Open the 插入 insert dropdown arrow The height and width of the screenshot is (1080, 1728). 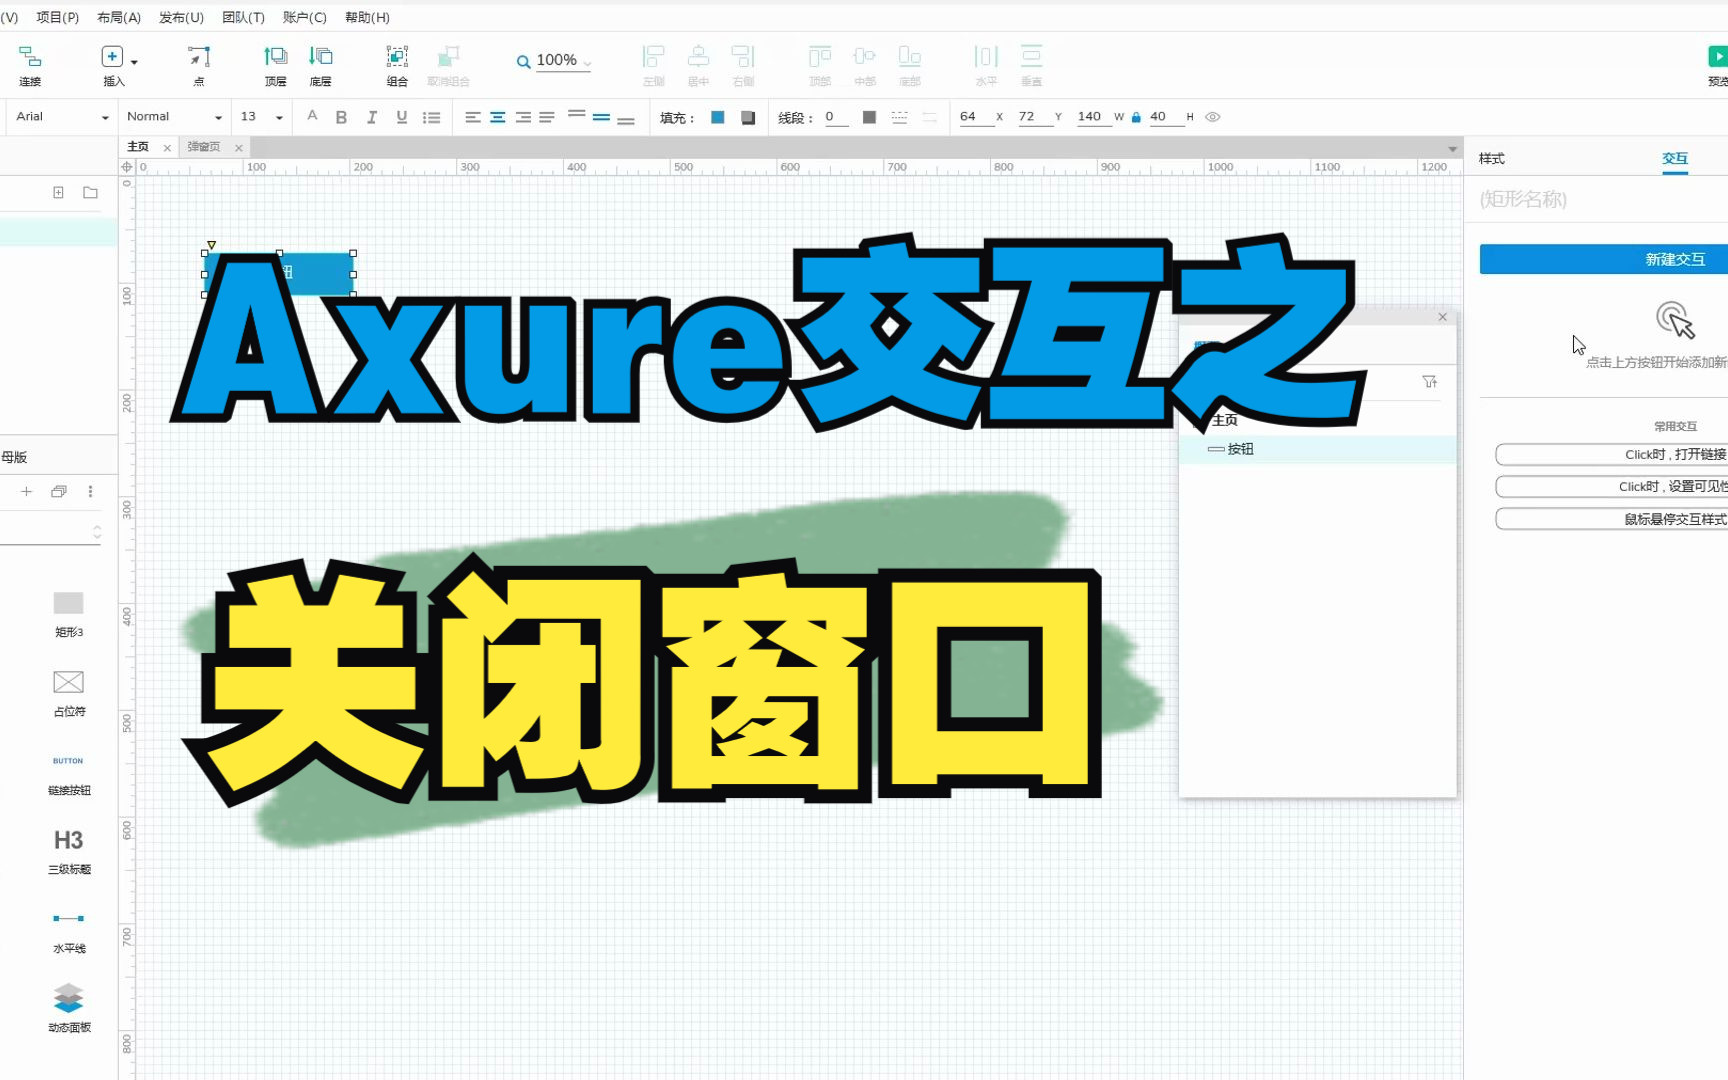(x=134, y=62)
